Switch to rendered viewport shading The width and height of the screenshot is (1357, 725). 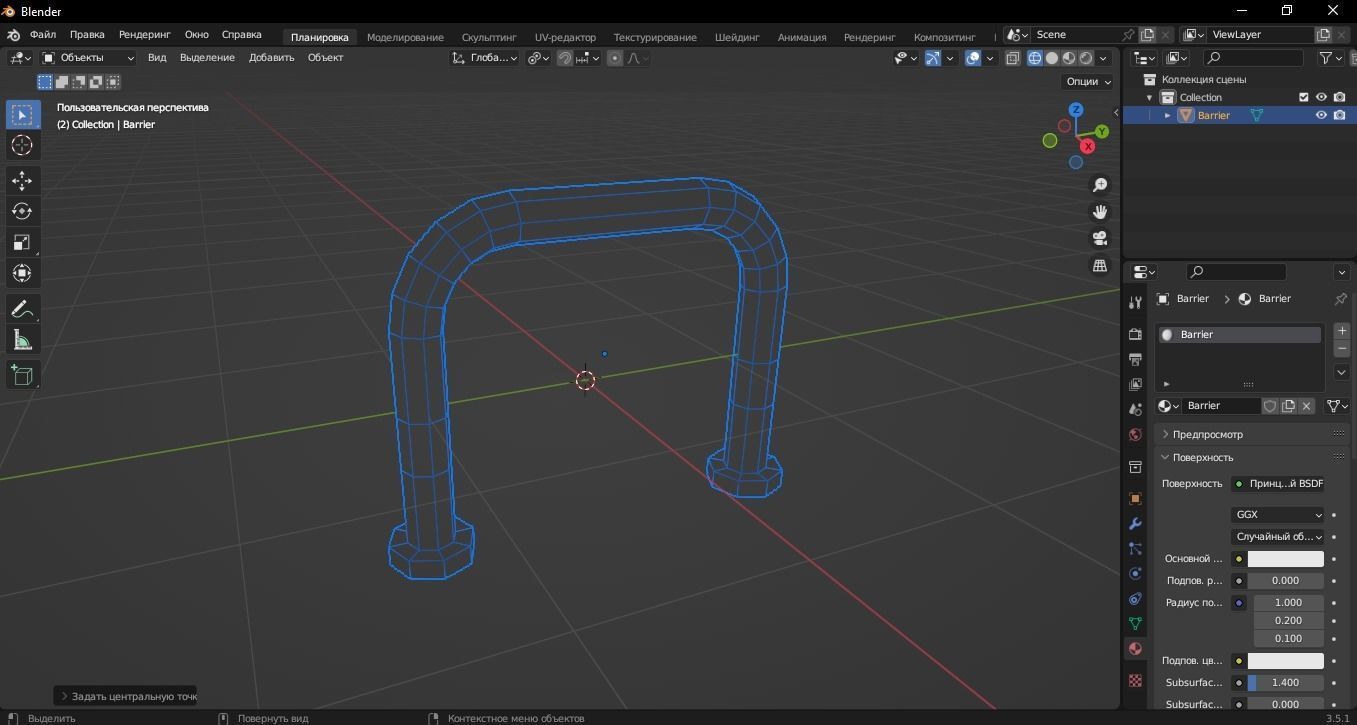[1086, 58]
